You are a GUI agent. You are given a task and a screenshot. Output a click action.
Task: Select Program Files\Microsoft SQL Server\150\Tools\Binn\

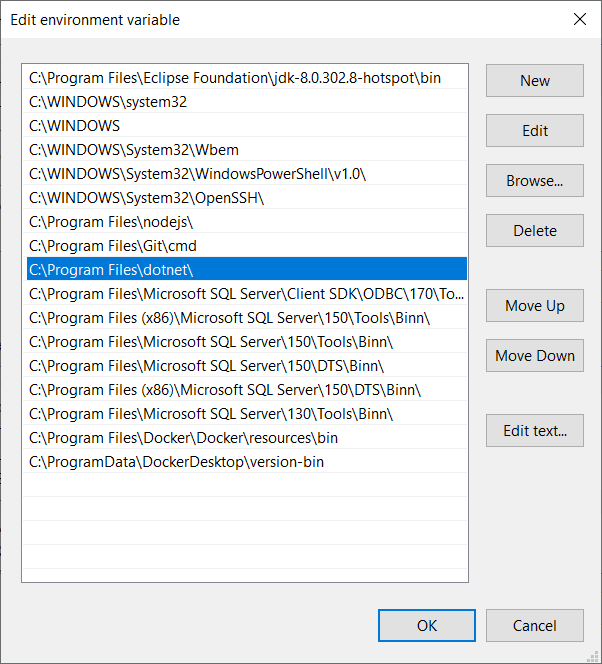pyautogui.click(x=247, y=342)
